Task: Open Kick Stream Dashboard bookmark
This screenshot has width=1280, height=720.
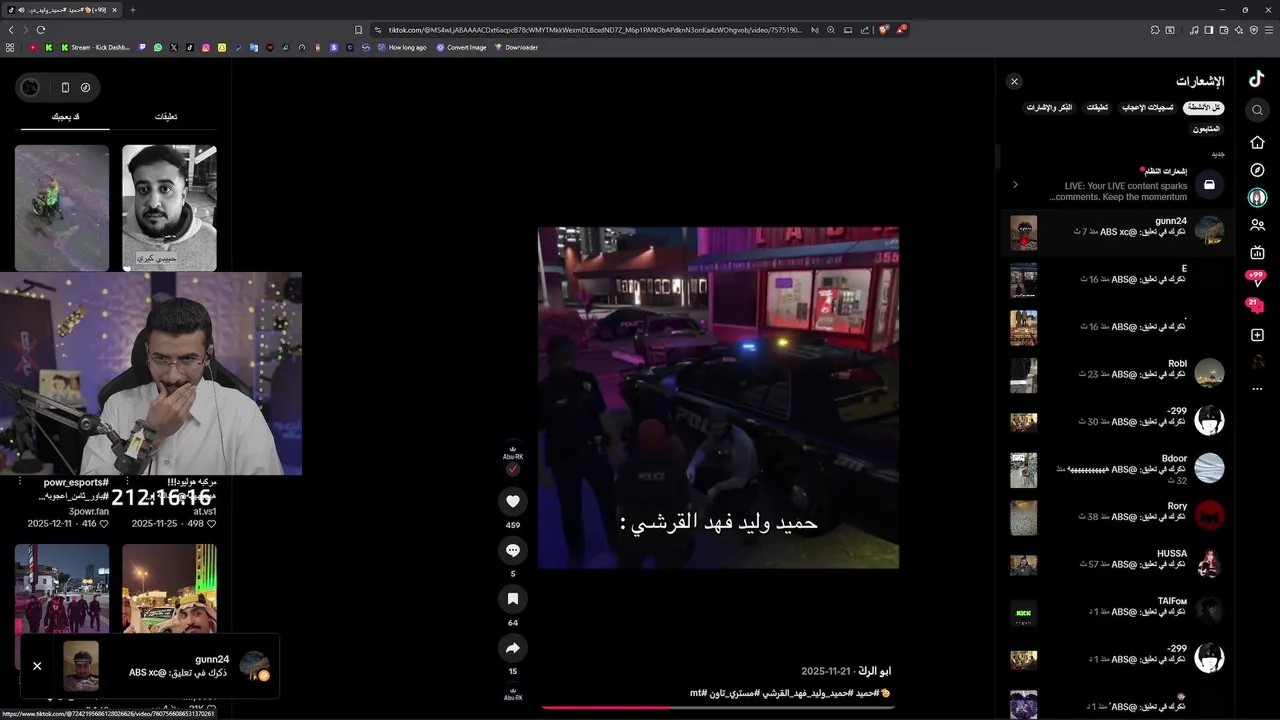Action: [x=95, y=47]
